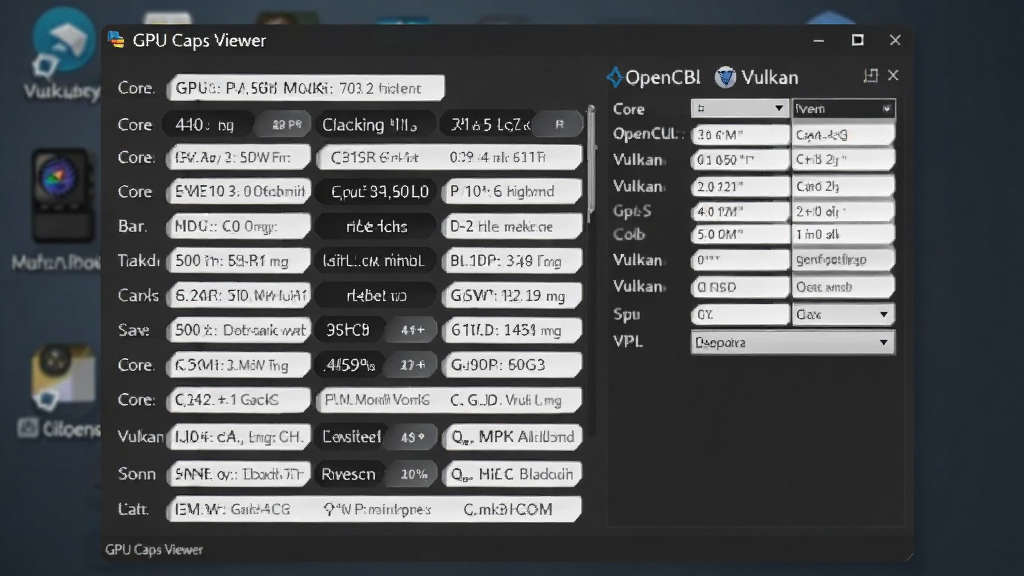The width and height of the screenshot is (1024, 576).
Task: Click the 'ribe tchs' dark pill in the Bar row
Action: [375, 227]
